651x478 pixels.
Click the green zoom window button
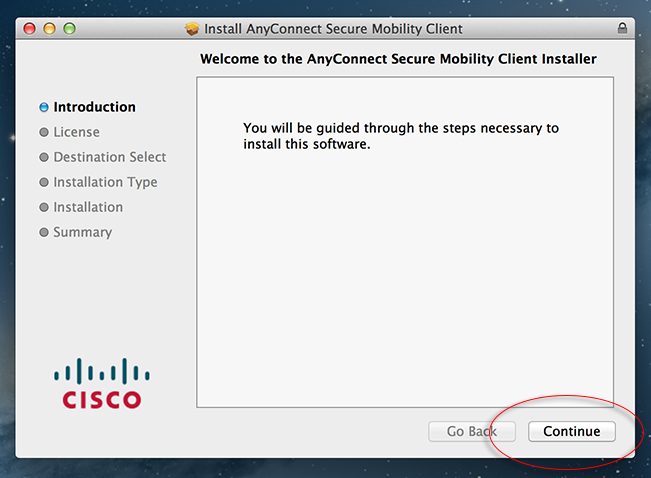pyautogui.click(x=69, y=29)
